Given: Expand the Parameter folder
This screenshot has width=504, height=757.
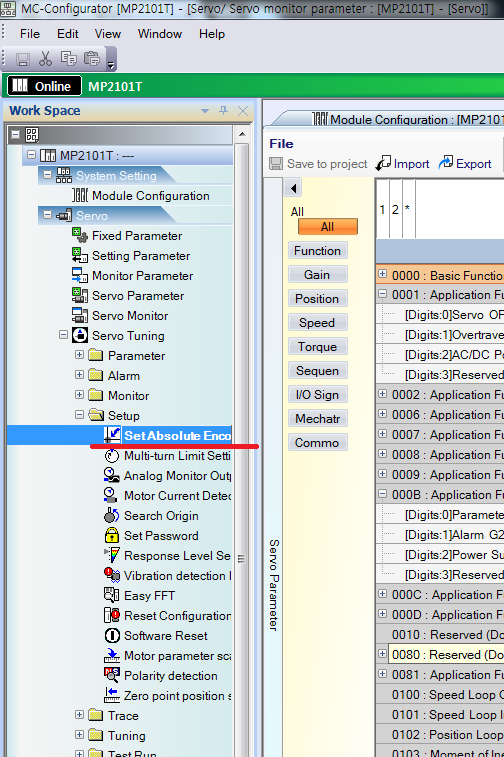Looking at the screenshot, I should (79, 354).
